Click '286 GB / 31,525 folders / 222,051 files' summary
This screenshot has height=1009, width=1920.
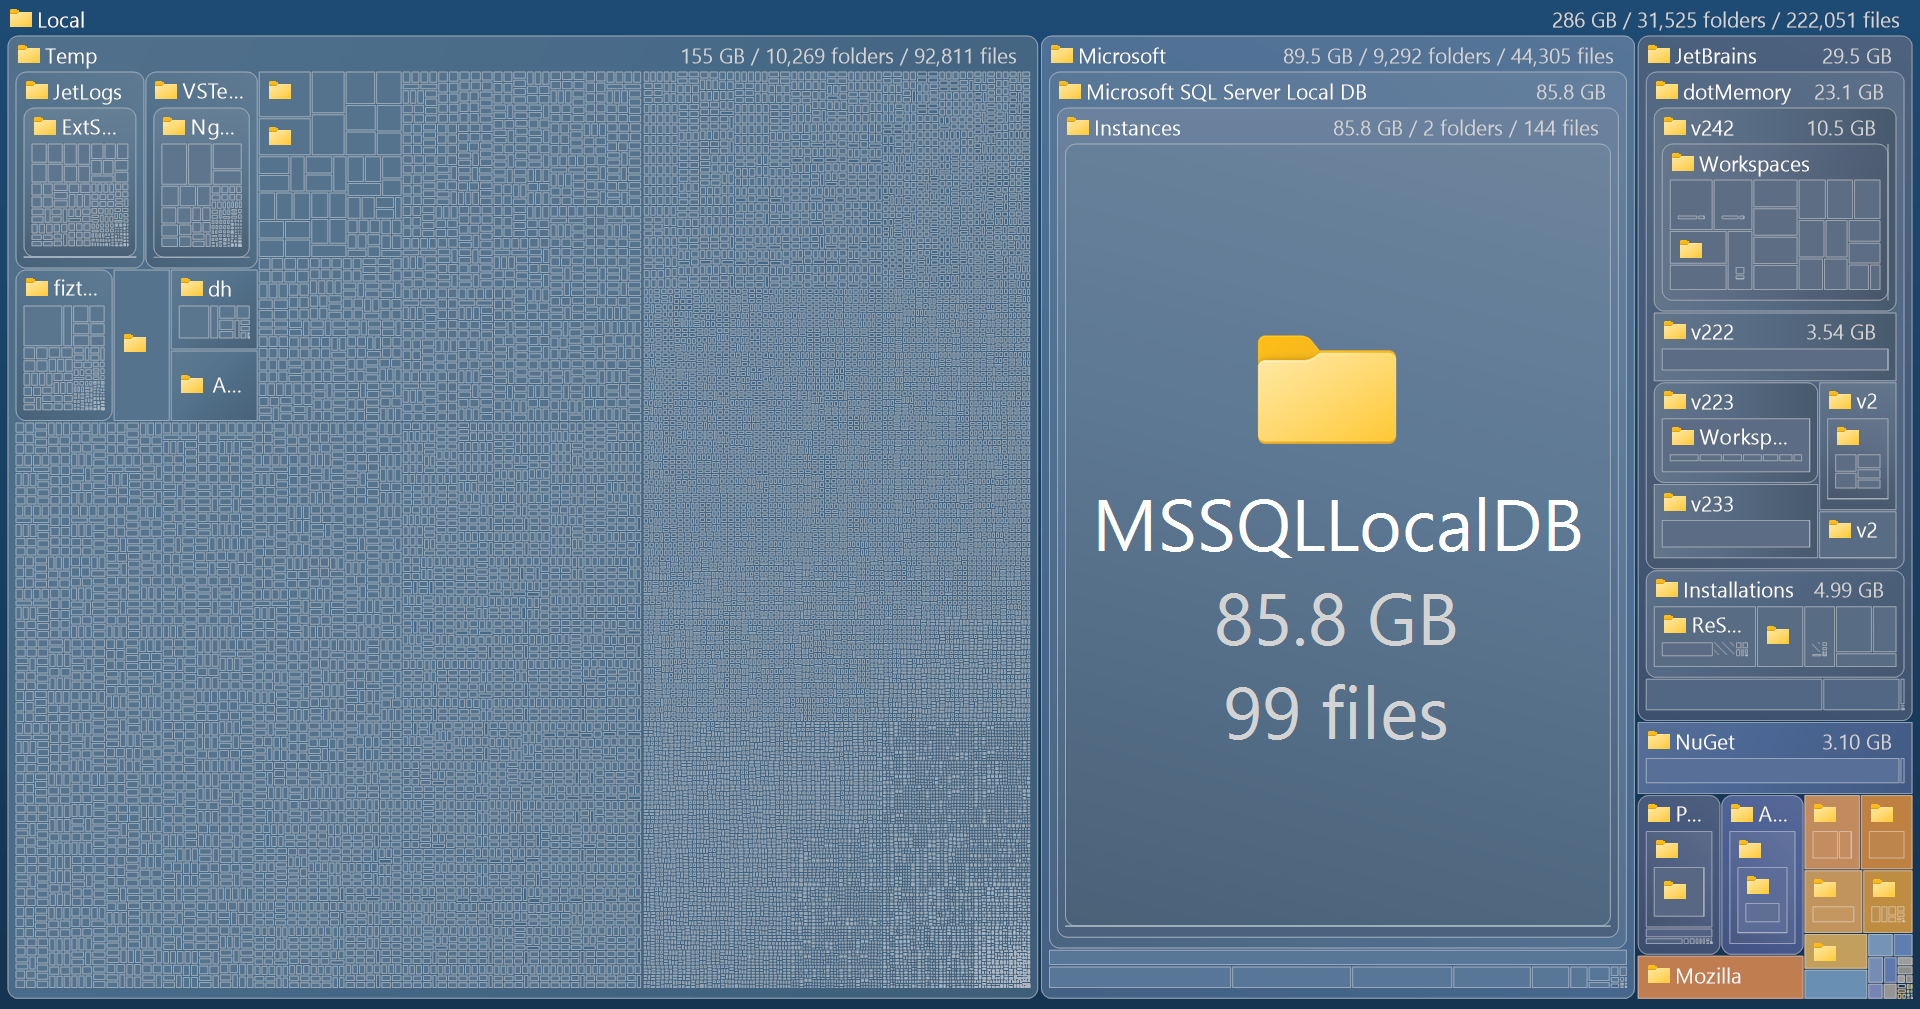coord(1725,20)
